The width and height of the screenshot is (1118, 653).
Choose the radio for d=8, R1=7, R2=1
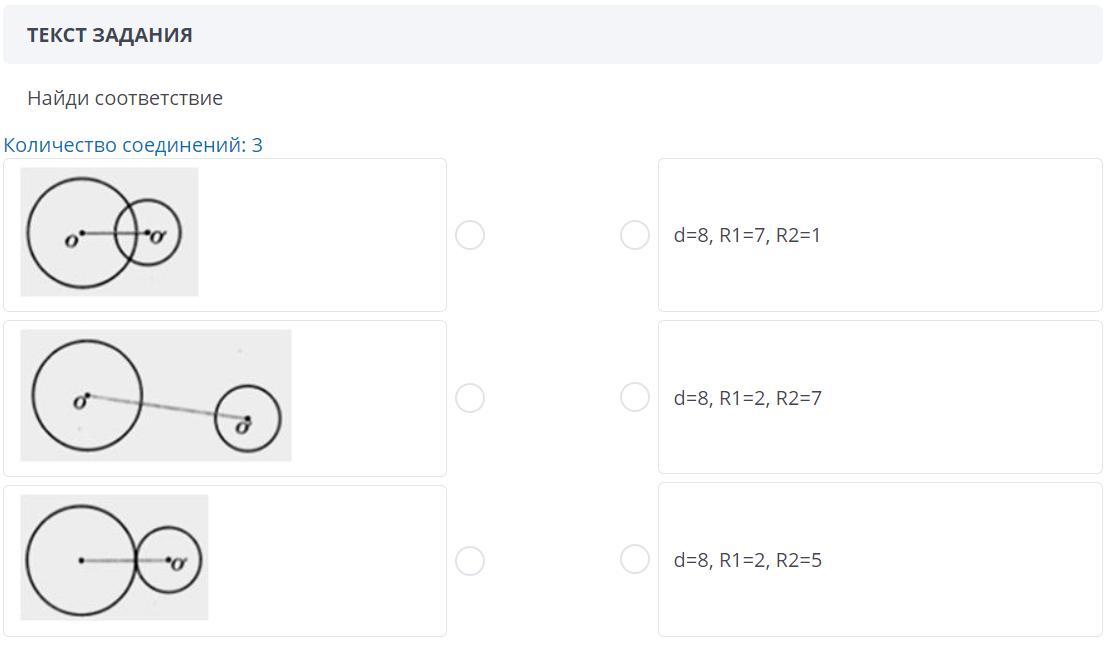(x=635, y=235)
